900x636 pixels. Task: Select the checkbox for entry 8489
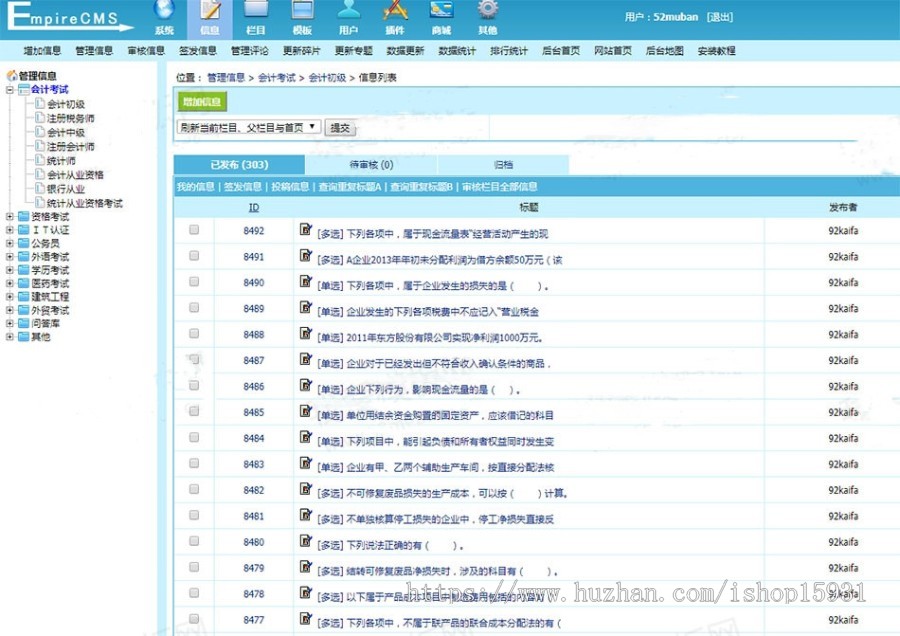click(x=194, y=308)
